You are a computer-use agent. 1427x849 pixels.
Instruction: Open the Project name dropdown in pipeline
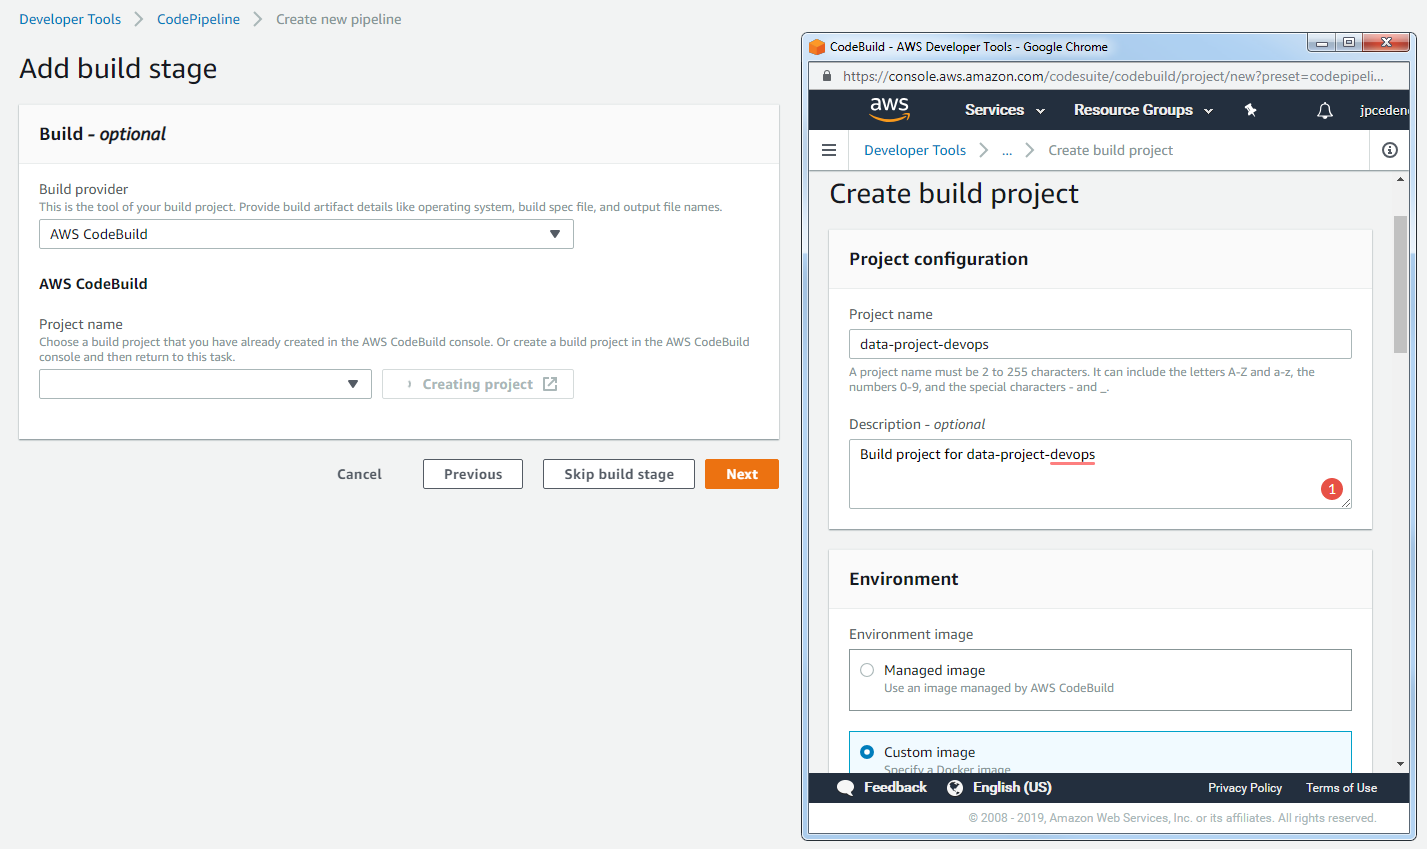pos(205,384)
